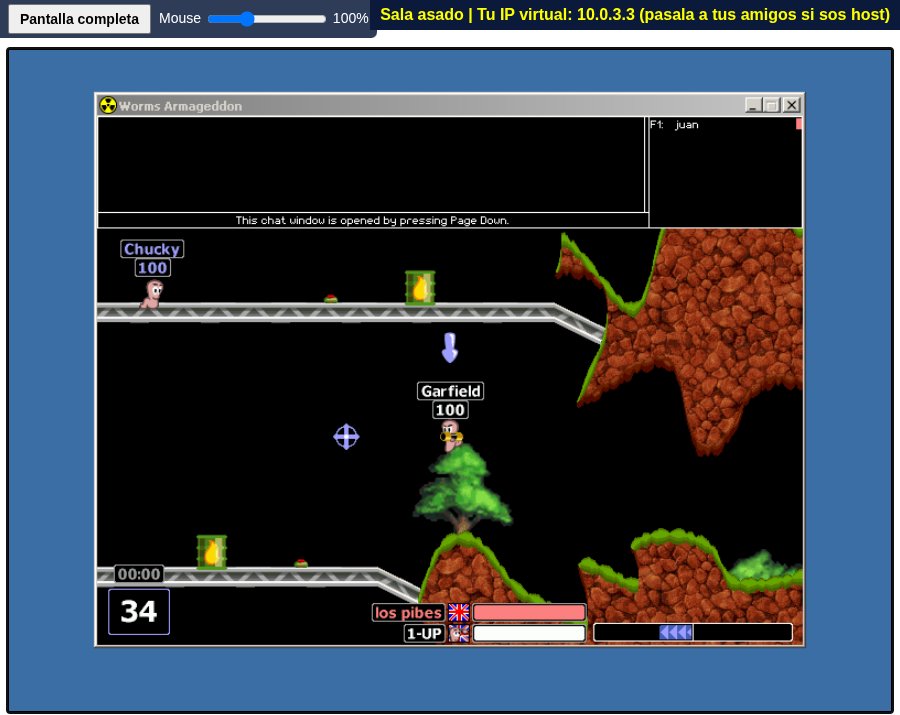Click the land mine on the lower girder

(x=301, y=564)
